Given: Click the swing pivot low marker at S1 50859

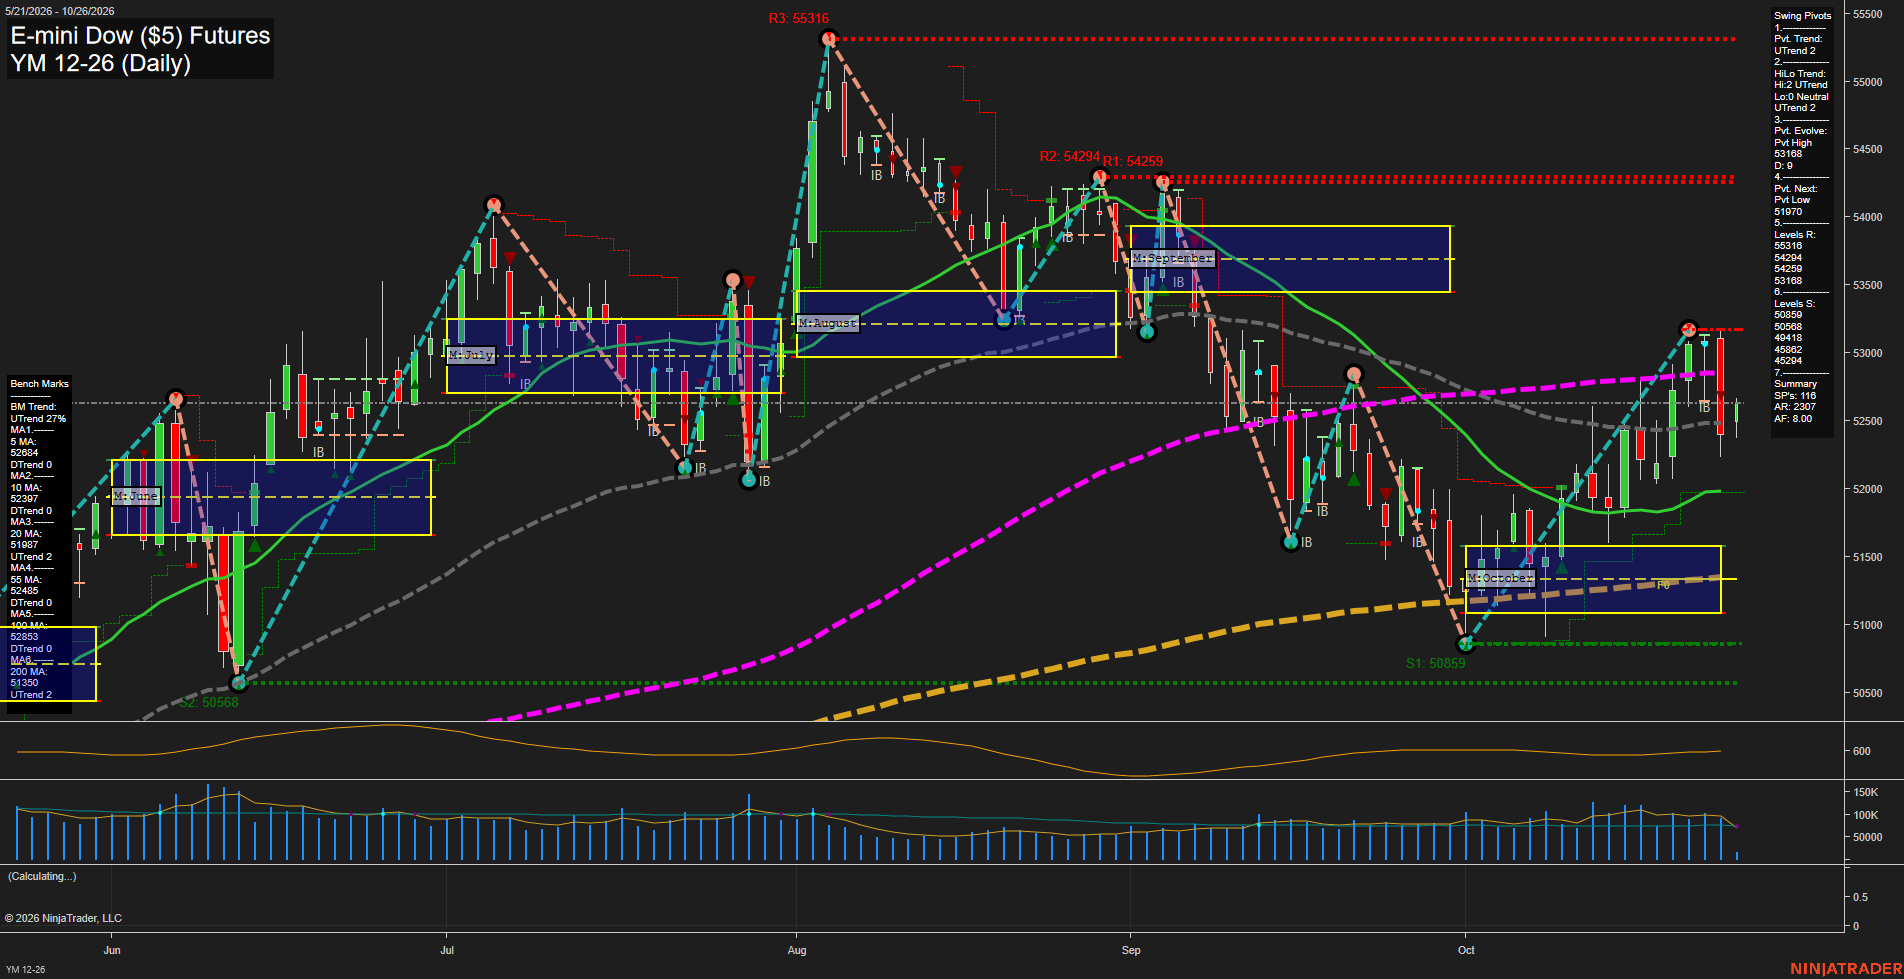Looking at the screenshot, I should (x=1466, y=644).
